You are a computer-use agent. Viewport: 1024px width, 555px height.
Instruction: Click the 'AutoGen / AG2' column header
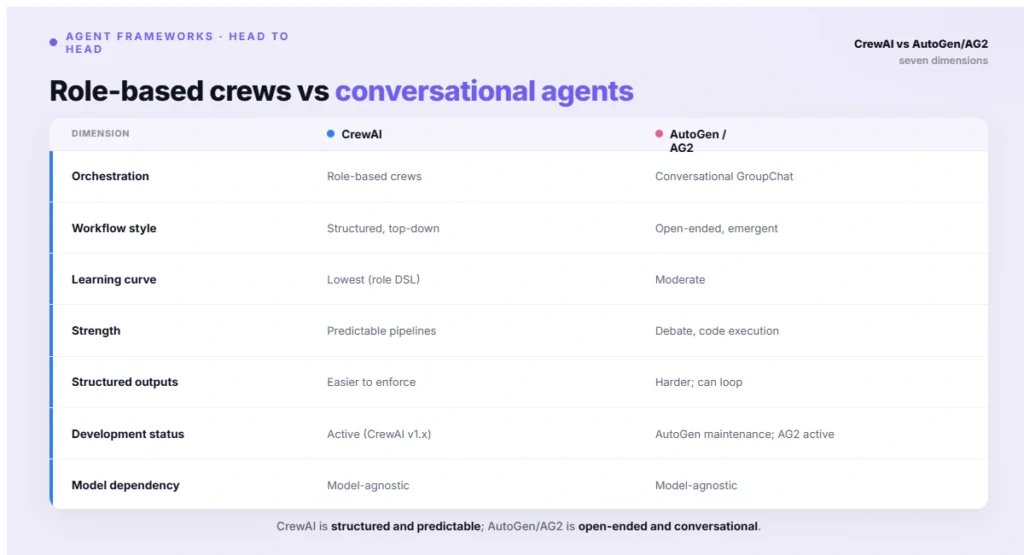[697, 140]
